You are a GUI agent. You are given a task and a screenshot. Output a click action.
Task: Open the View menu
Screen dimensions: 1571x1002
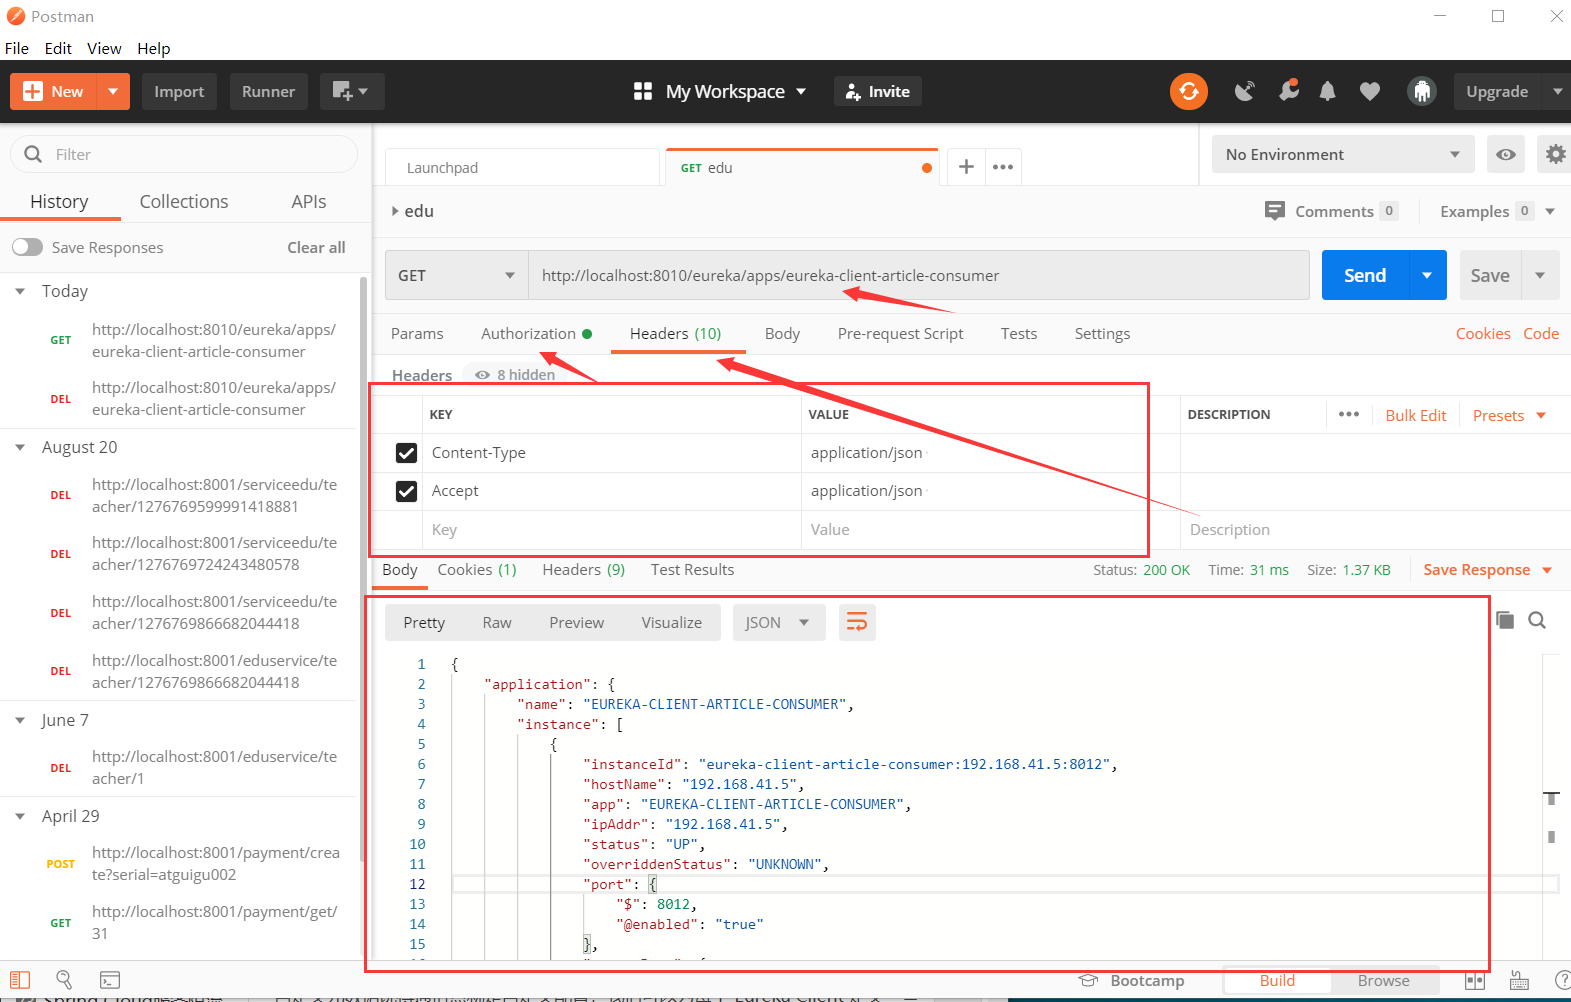tap(104, 48)
